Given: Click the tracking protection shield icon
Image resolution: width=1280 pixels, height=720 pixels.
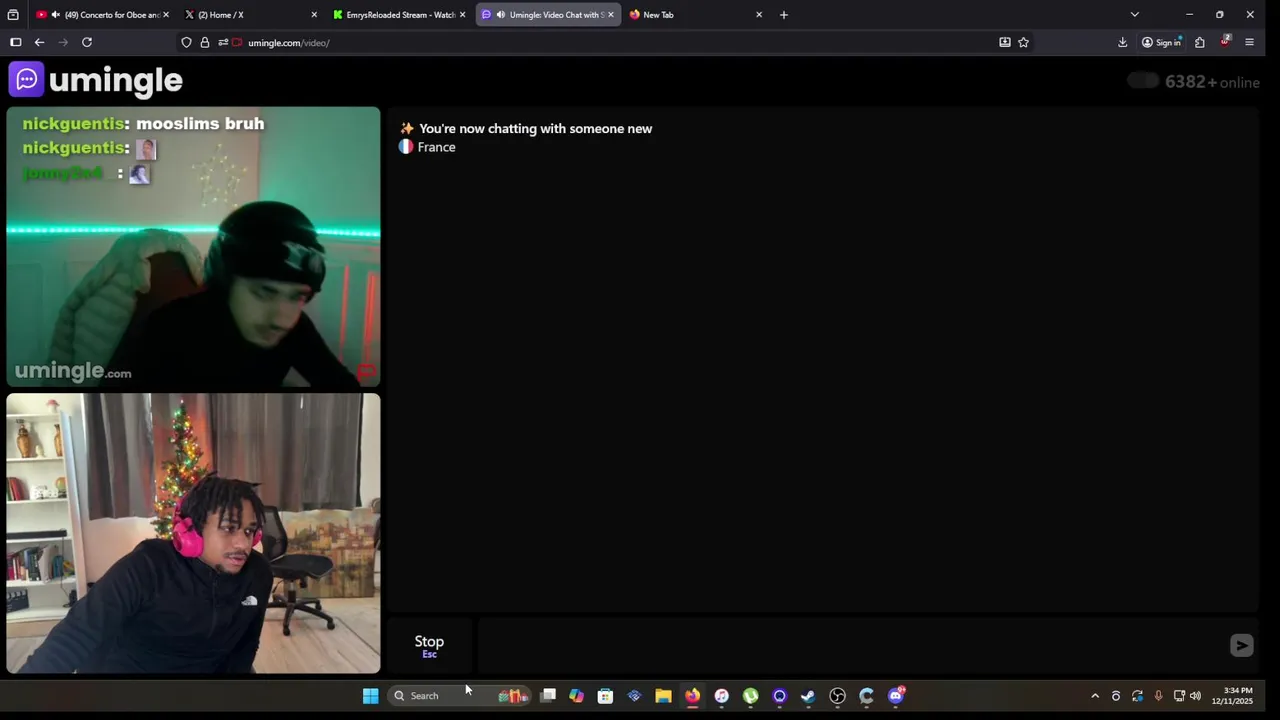Looking at the screenshot, I should [x=186, y=42].
